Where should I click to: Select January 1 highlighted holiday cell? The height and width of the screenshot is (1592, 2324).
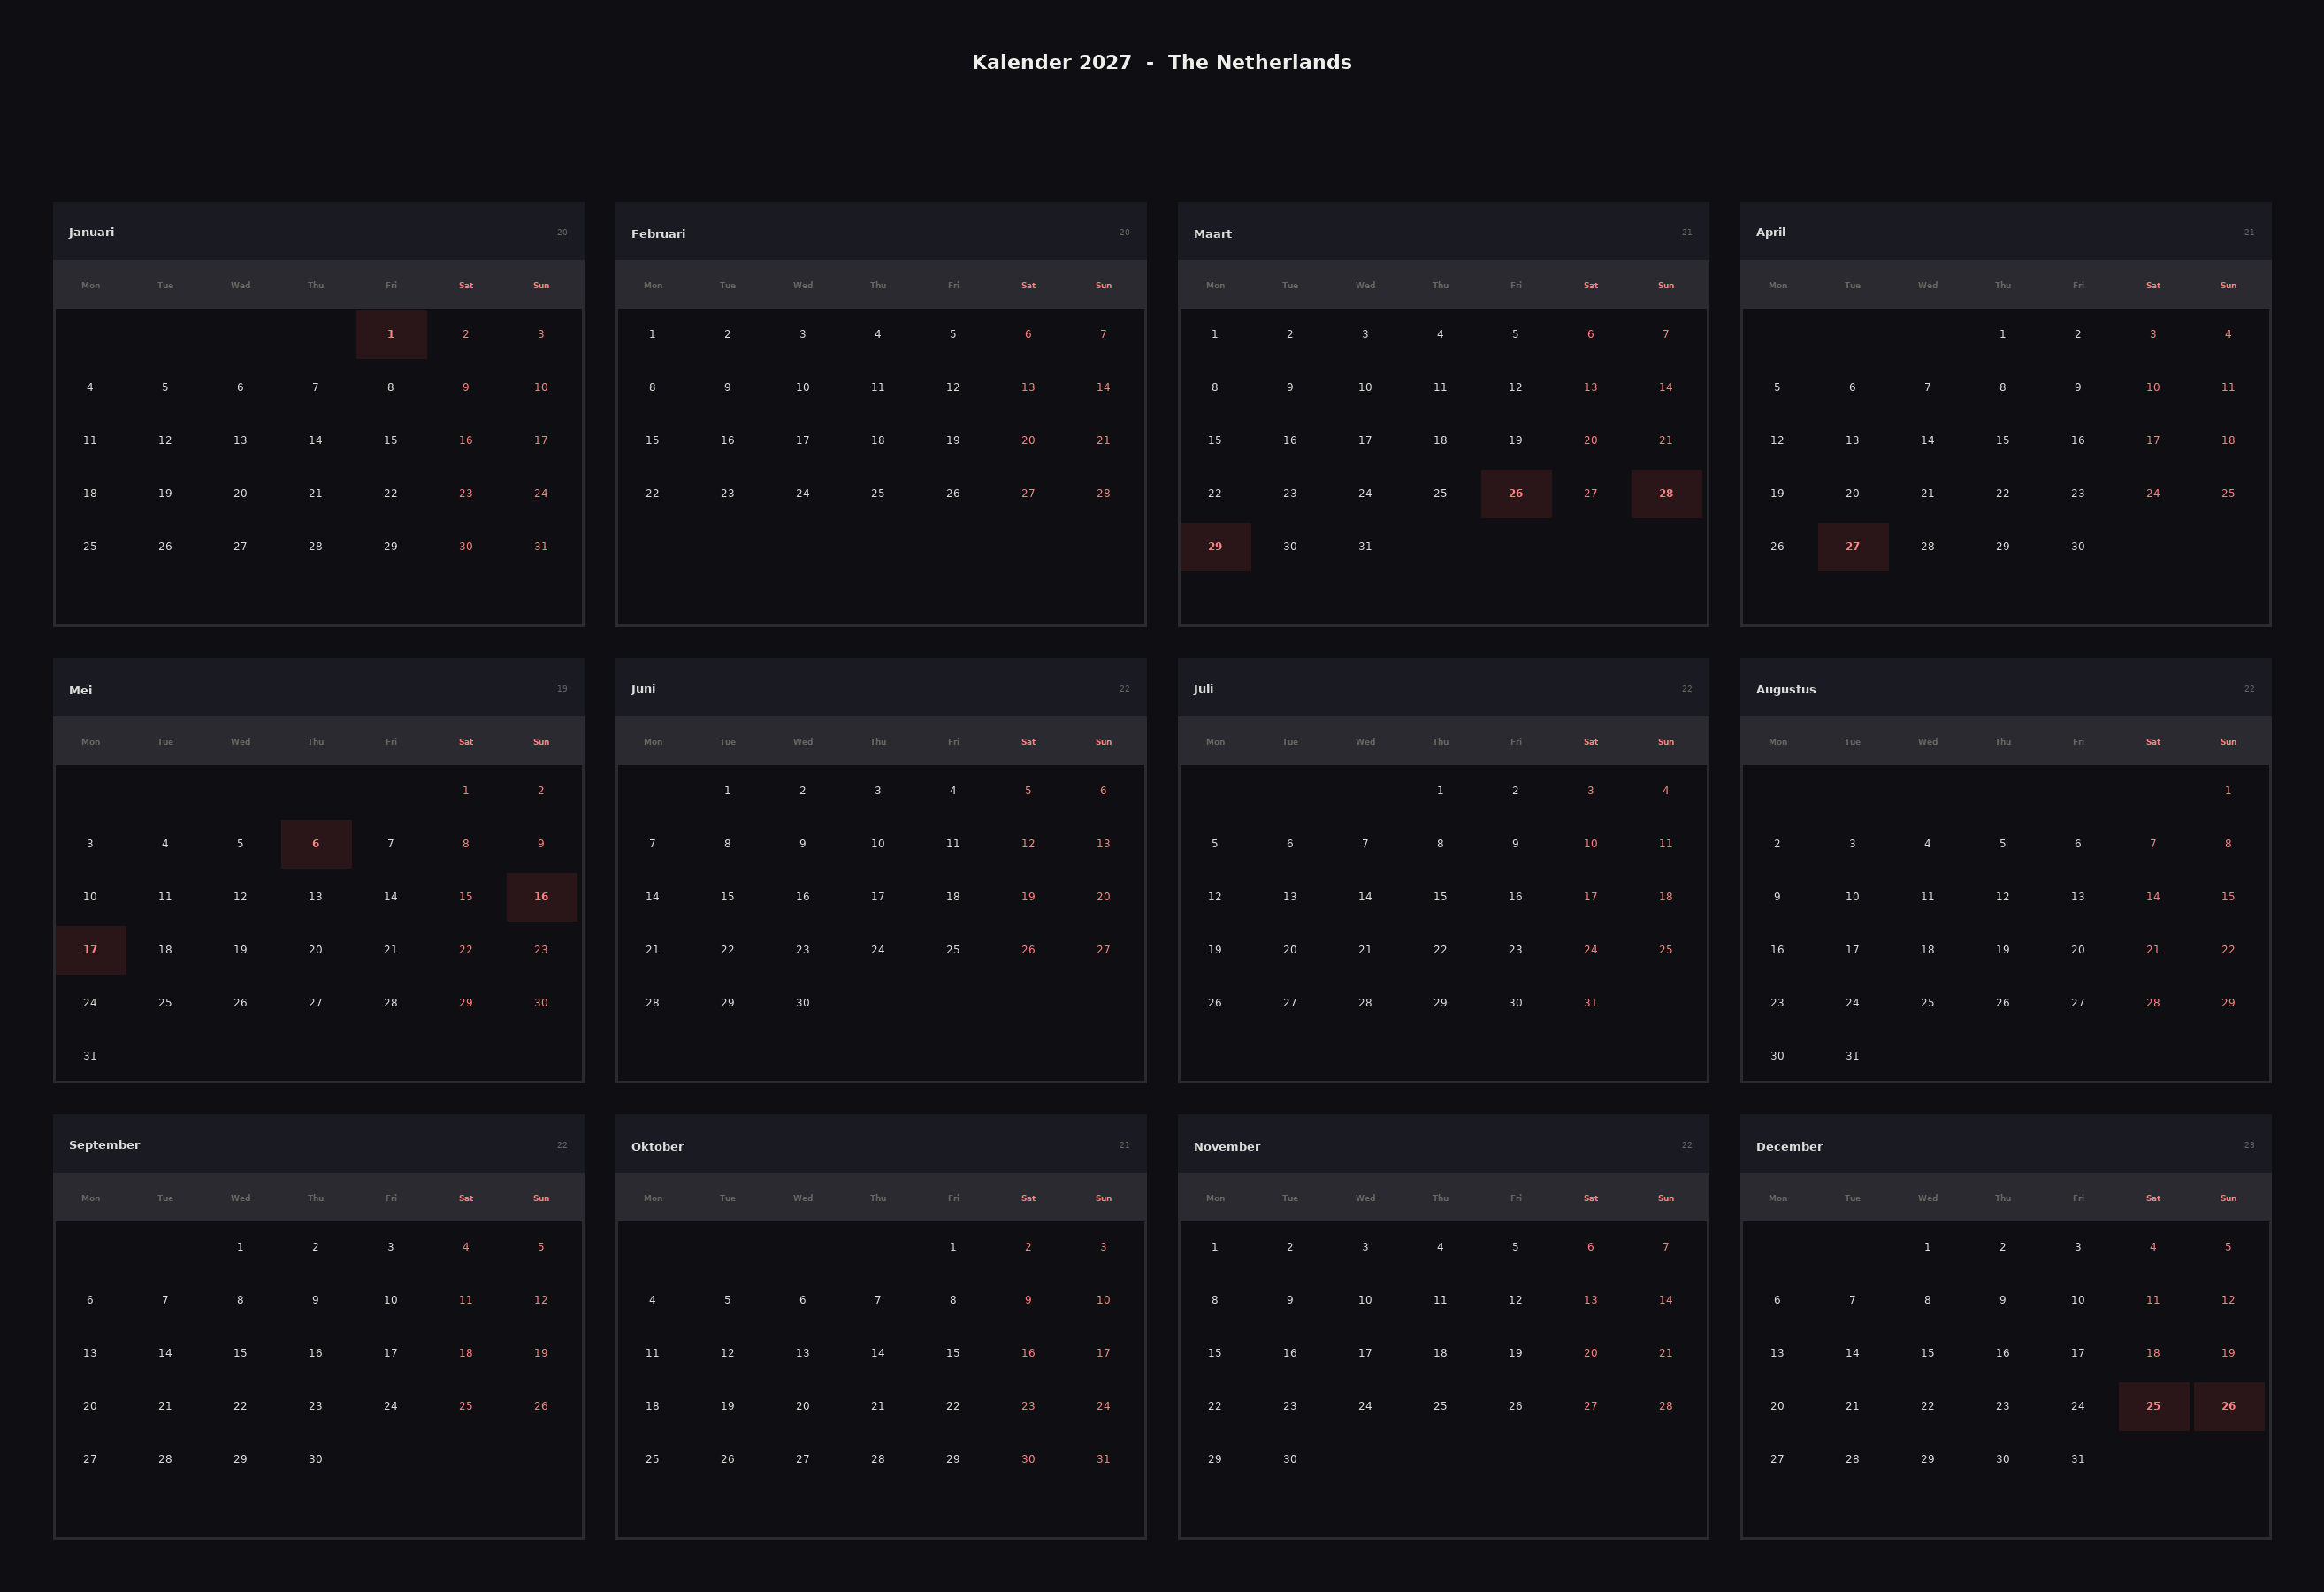coord(391,334)
